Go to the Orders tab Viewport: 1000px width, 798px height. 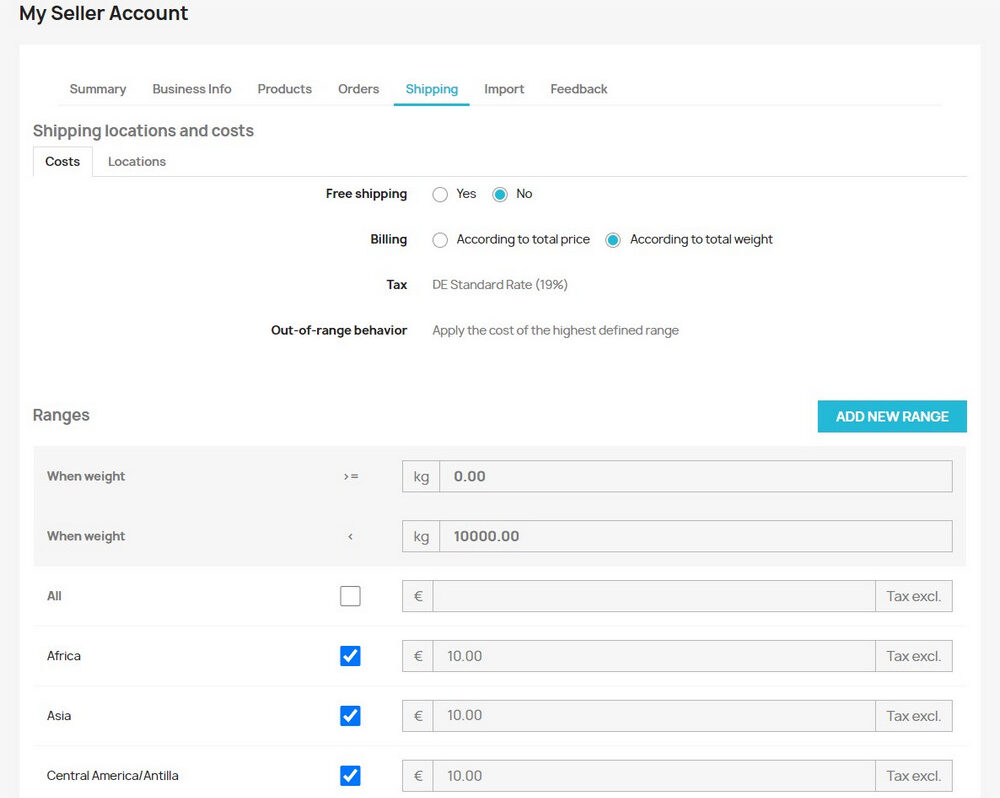[358, 89]
